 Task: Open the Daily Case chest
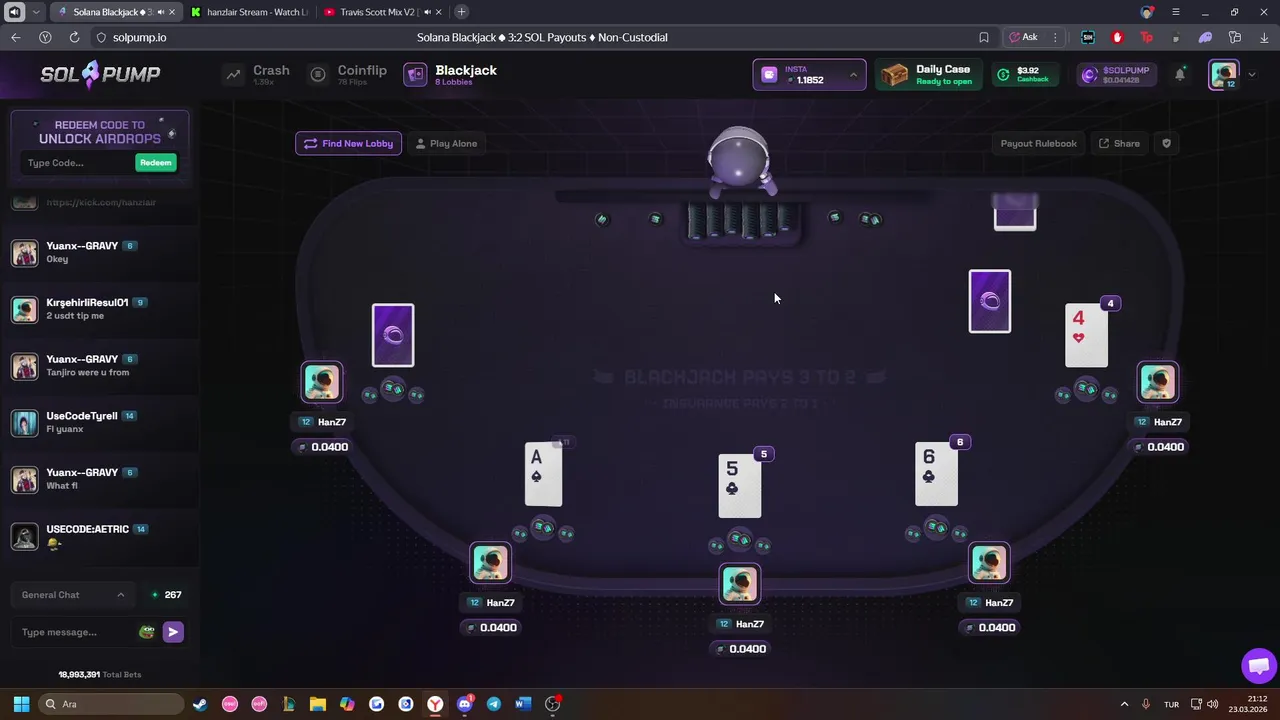pyautogui.click(x=929, y=75)
